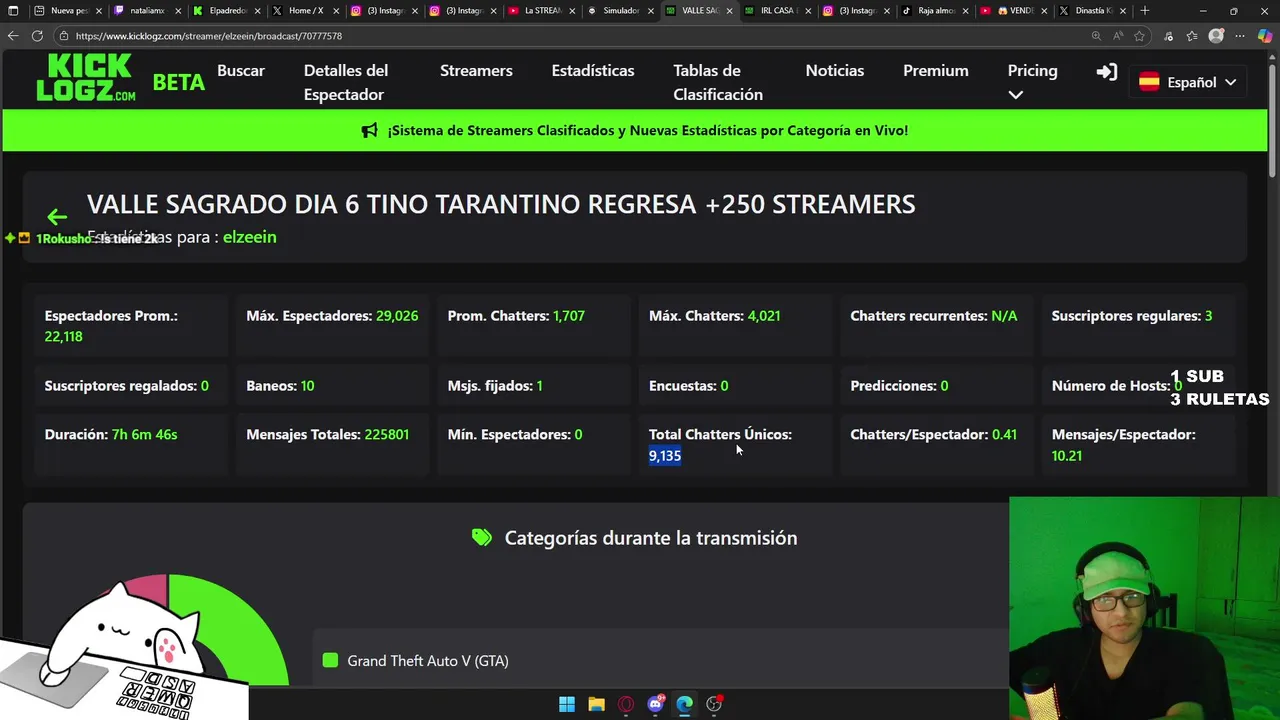
Task: Click the Grand Theft Auto V (GTA) category row
Action: point(660,660)
